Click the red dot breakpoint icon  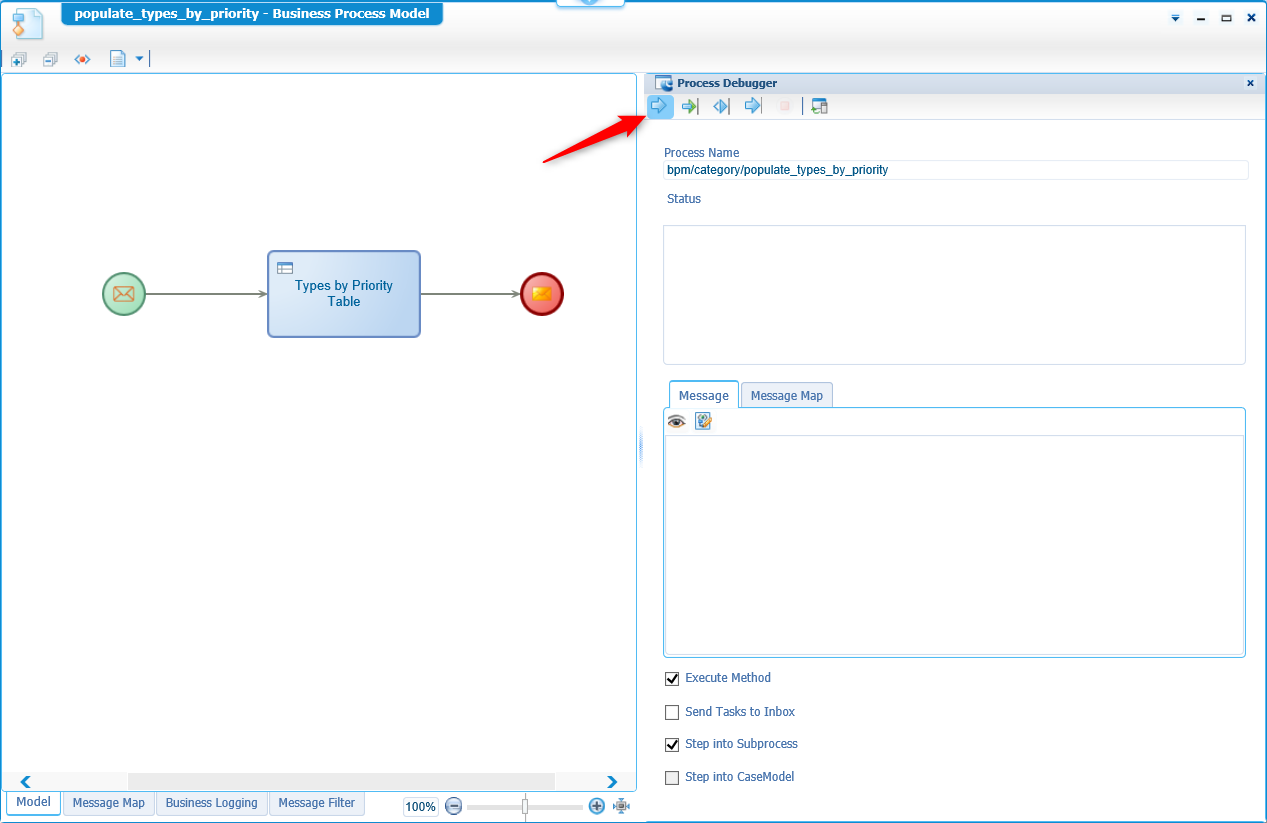[82, 60]
